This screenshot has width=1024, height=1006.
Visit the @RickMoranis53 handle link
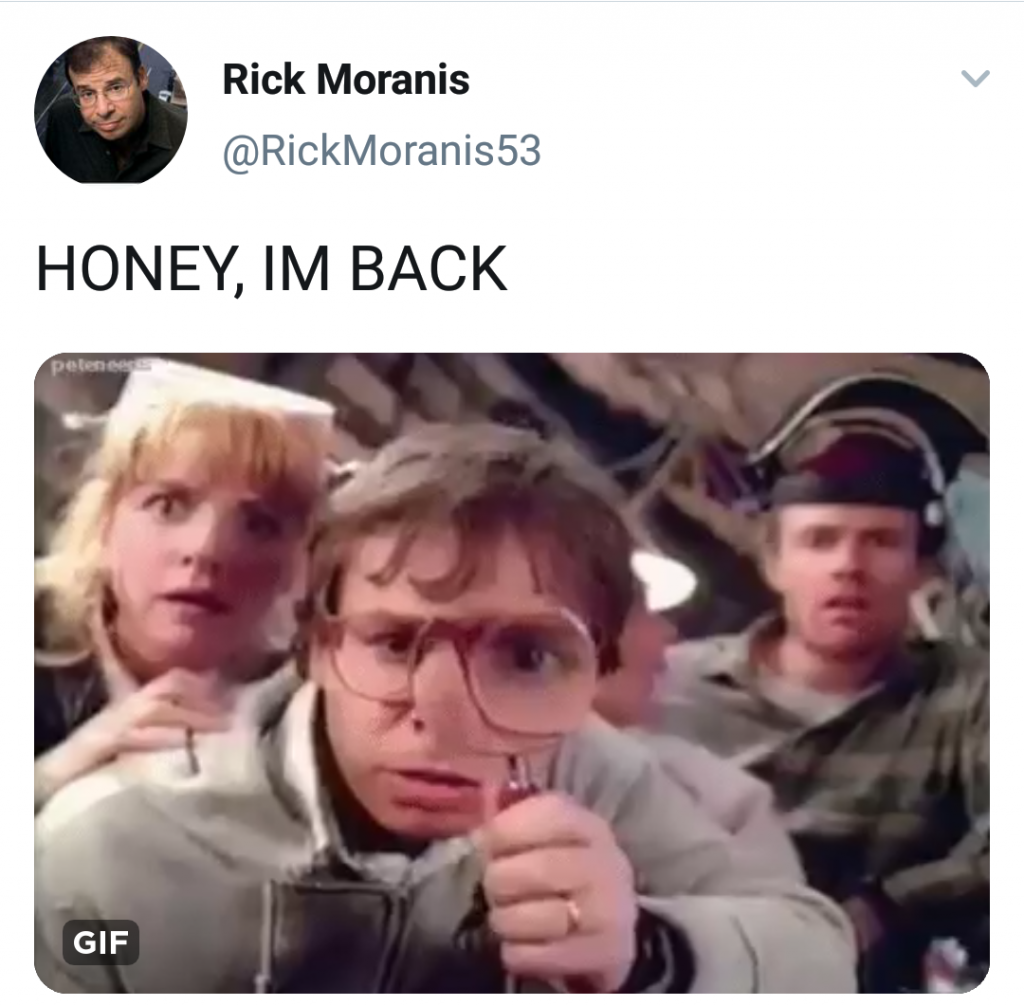pos(382,151)
